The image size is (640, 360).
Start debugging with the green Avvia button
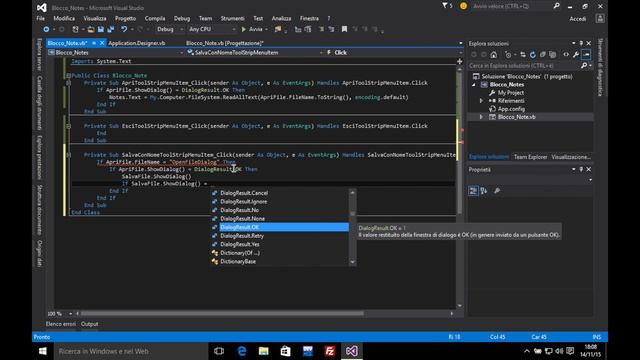pyautogui.click(x=252, y=29)
